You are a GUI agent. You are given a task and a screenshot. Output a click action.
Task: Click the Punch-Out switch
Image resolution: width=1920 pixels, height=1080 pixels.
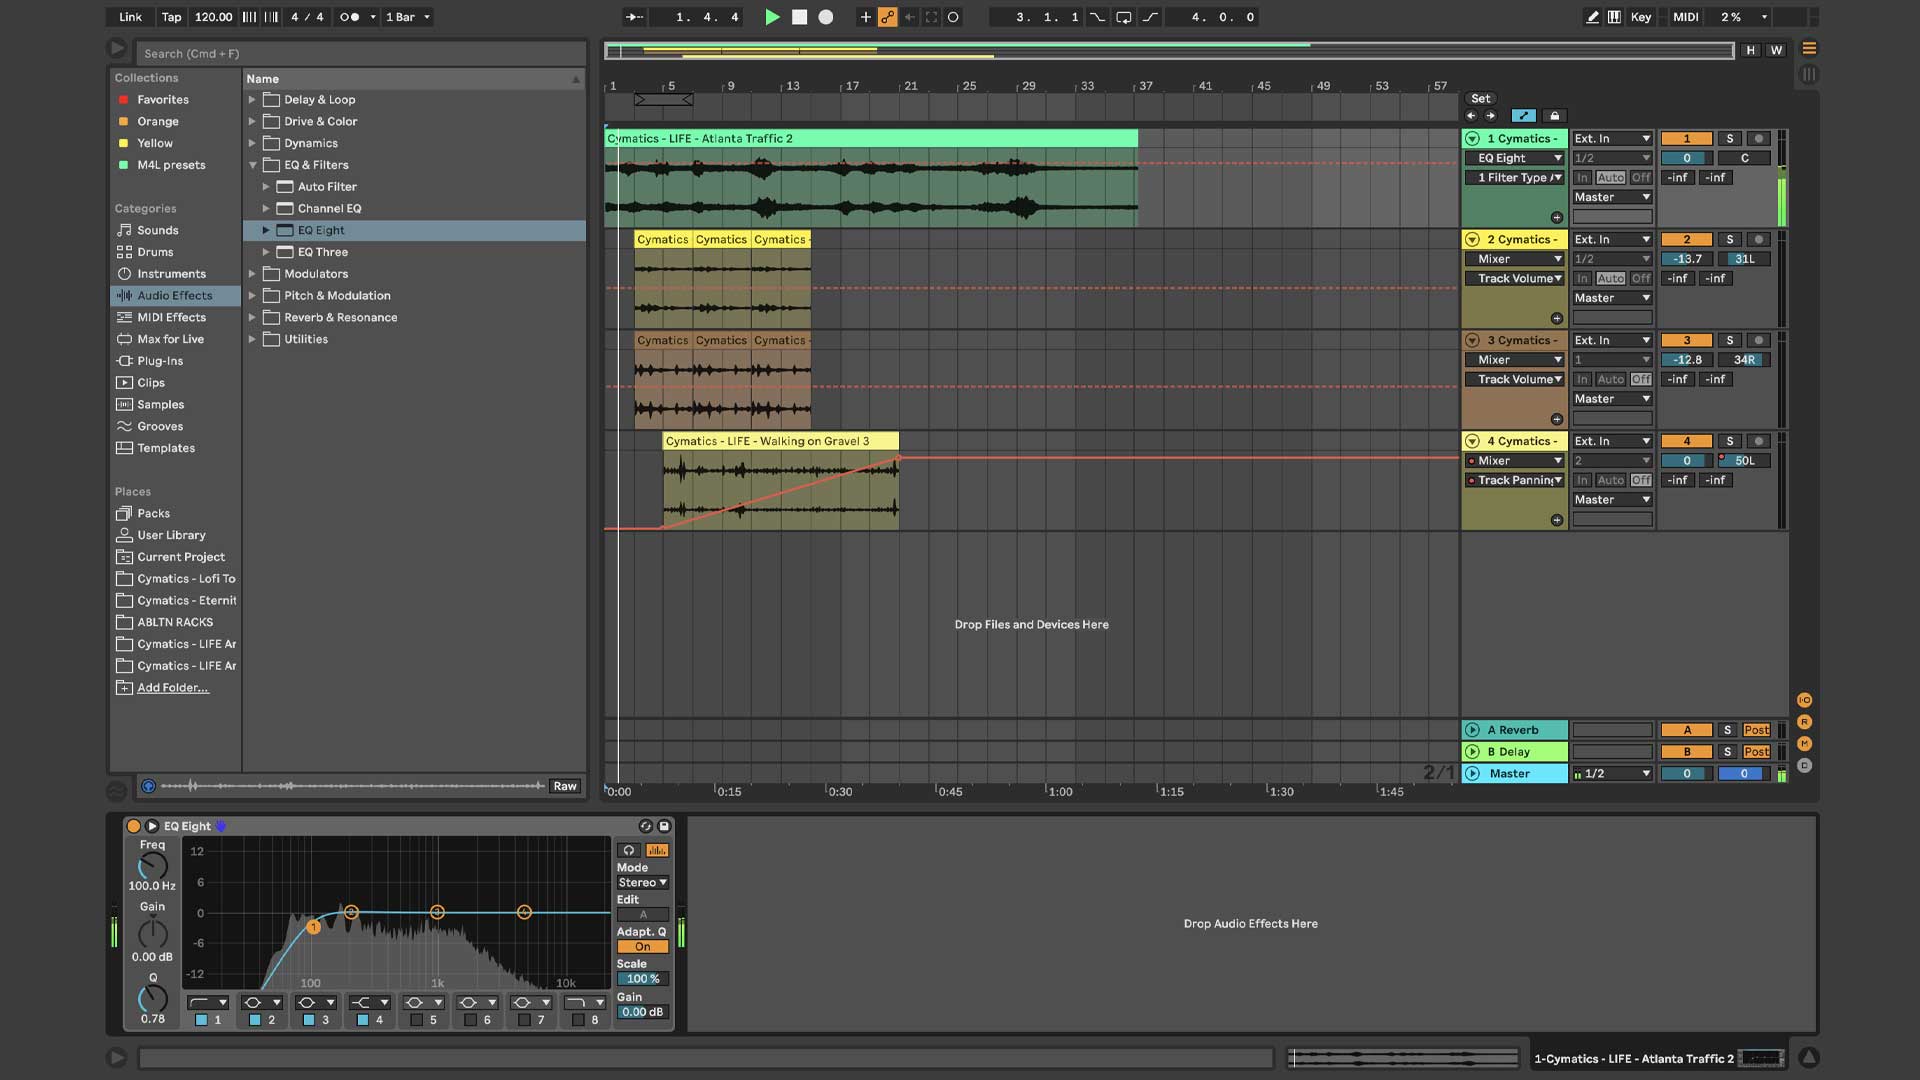[1150, 17]
